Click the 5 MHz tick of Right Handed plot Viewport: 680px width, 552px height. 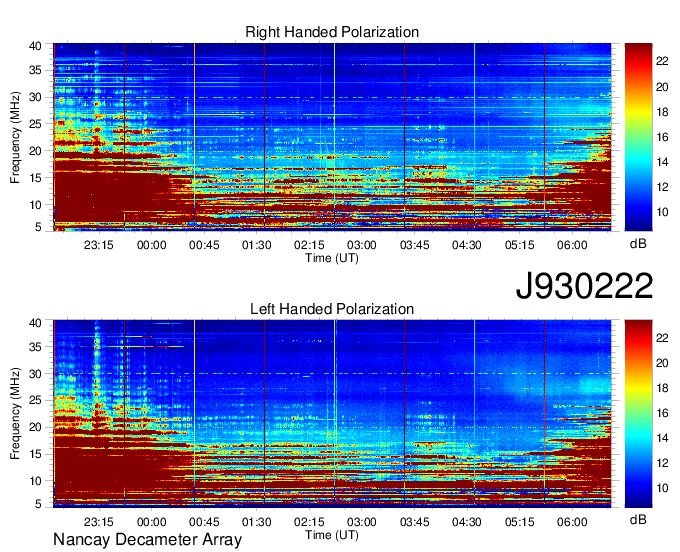pos(38,227)
